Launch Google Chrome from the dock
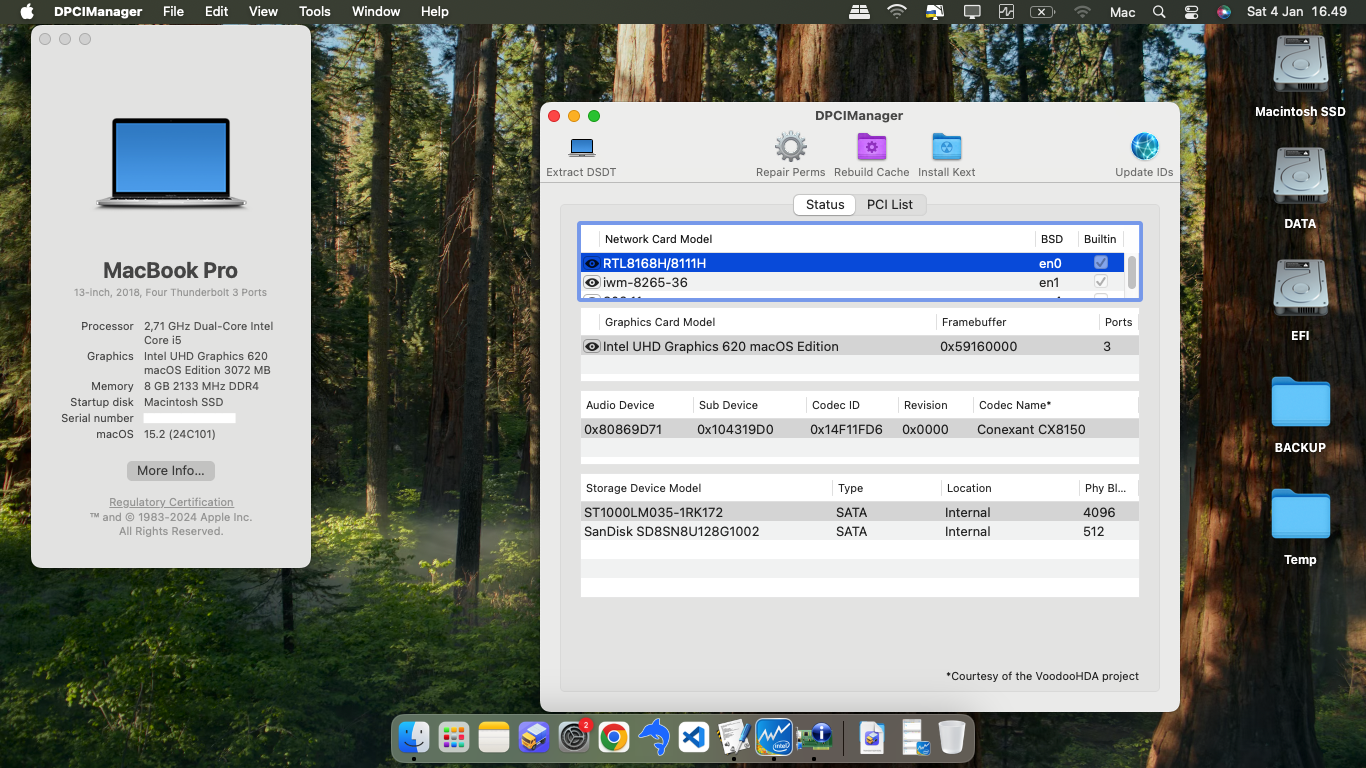This screenshot has width=1366, height=768. pyautogui.click(x=614, y=738)
